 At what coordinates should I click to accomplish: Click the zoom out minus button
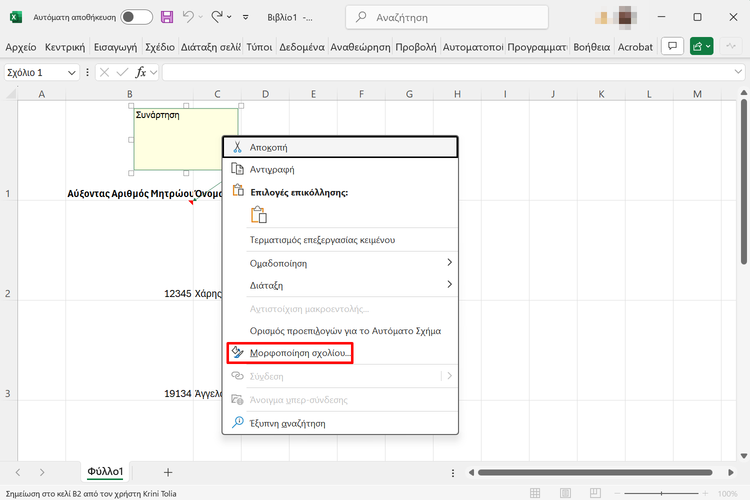click(618, 493)
